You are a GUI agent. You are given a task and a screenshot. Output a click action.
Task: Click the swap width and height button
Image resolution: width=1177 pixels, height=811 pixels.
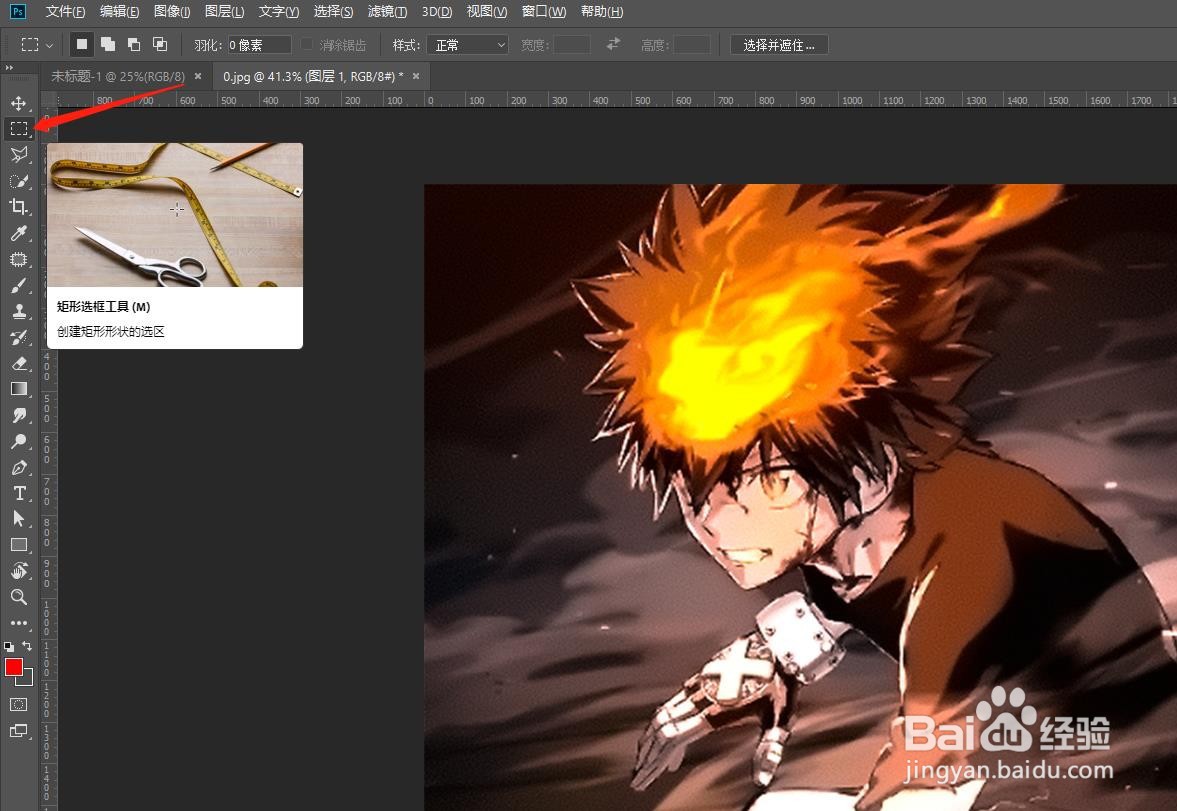click(x=613, y=44)
